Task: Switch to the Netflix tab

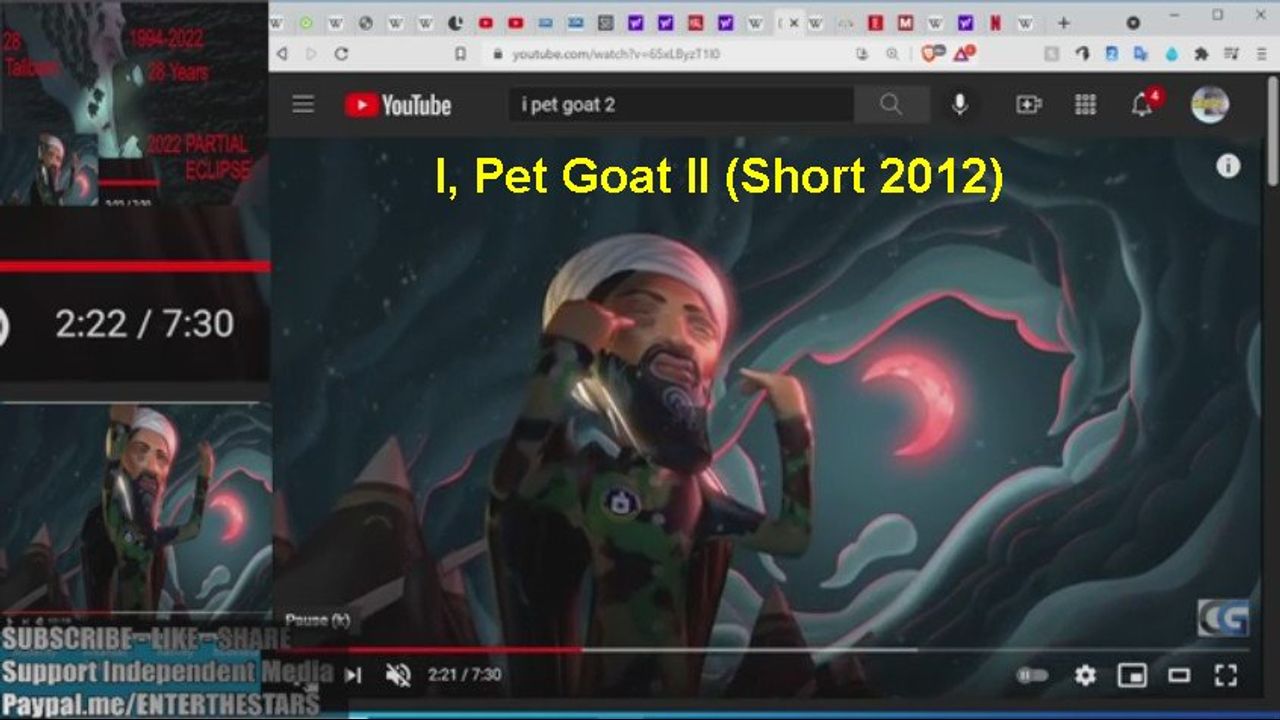Action: pos(995,23)
